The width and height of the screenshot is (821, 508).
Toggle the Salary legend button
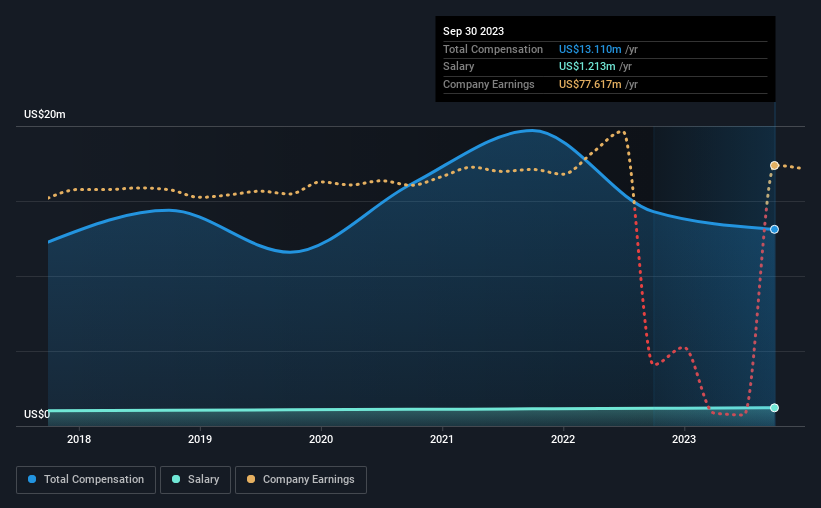click(195, 480)
